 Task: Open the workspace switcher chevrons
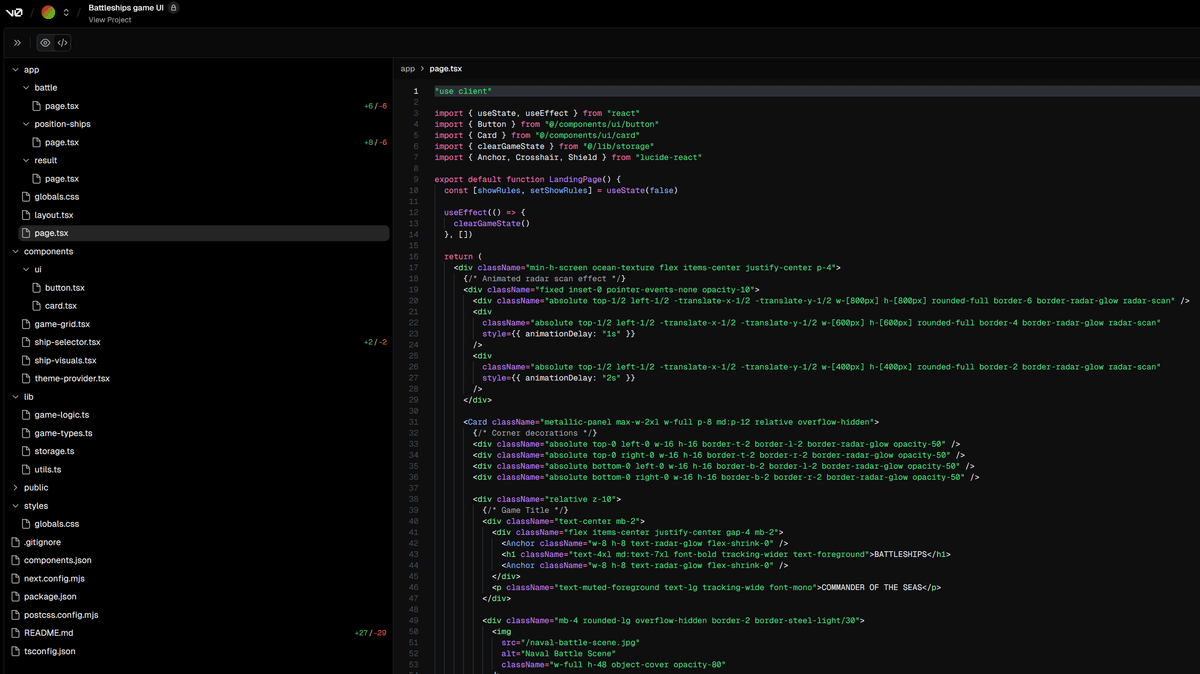coord(66,12)
